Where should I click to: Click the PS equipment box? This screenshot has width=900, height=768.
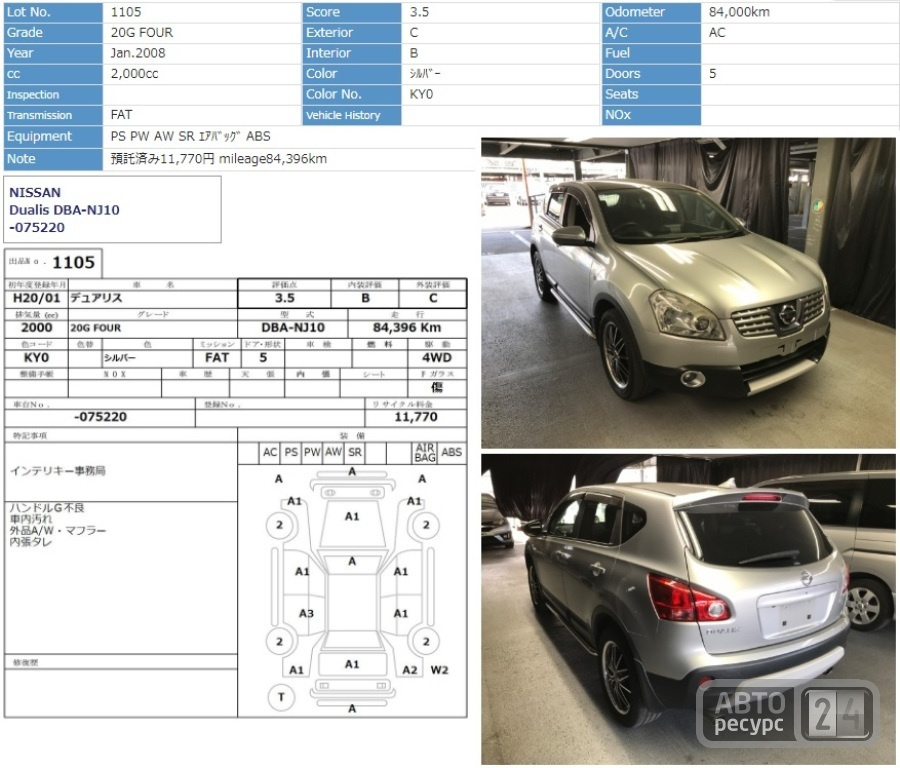pos(291,452)
